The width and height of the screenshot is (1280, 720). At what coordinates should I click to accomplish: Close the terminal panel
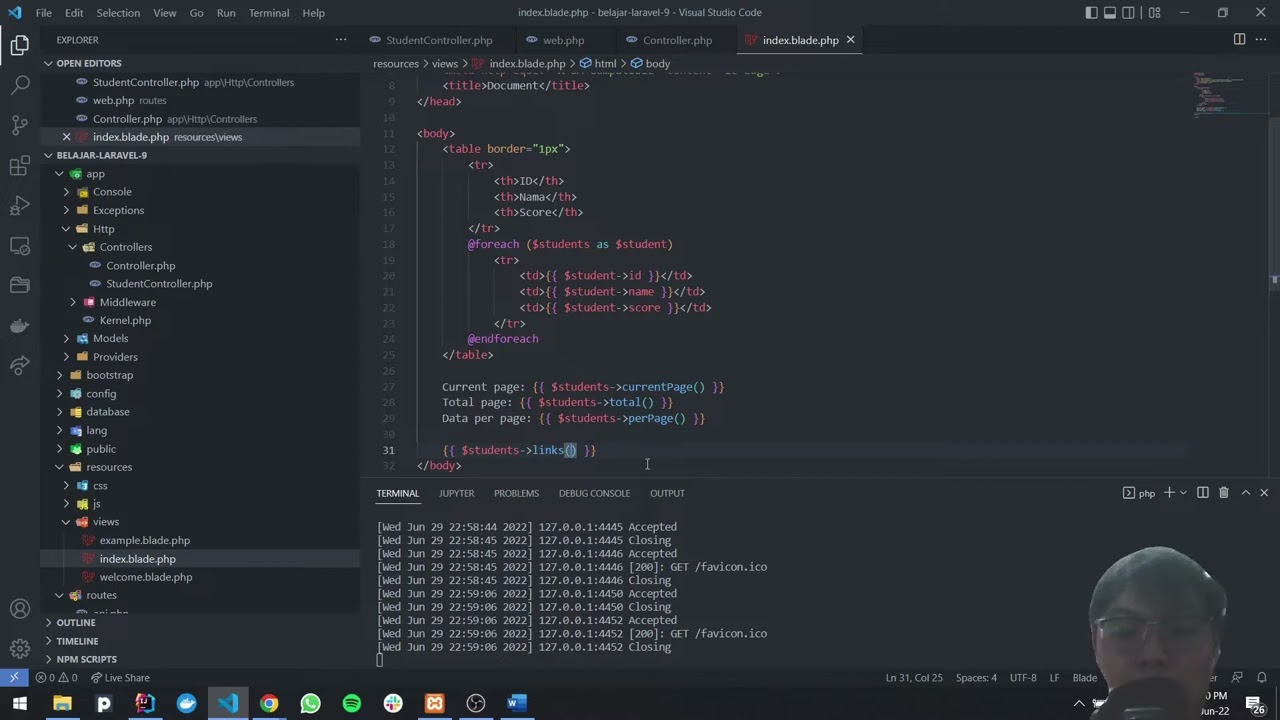click(1264, 493)
